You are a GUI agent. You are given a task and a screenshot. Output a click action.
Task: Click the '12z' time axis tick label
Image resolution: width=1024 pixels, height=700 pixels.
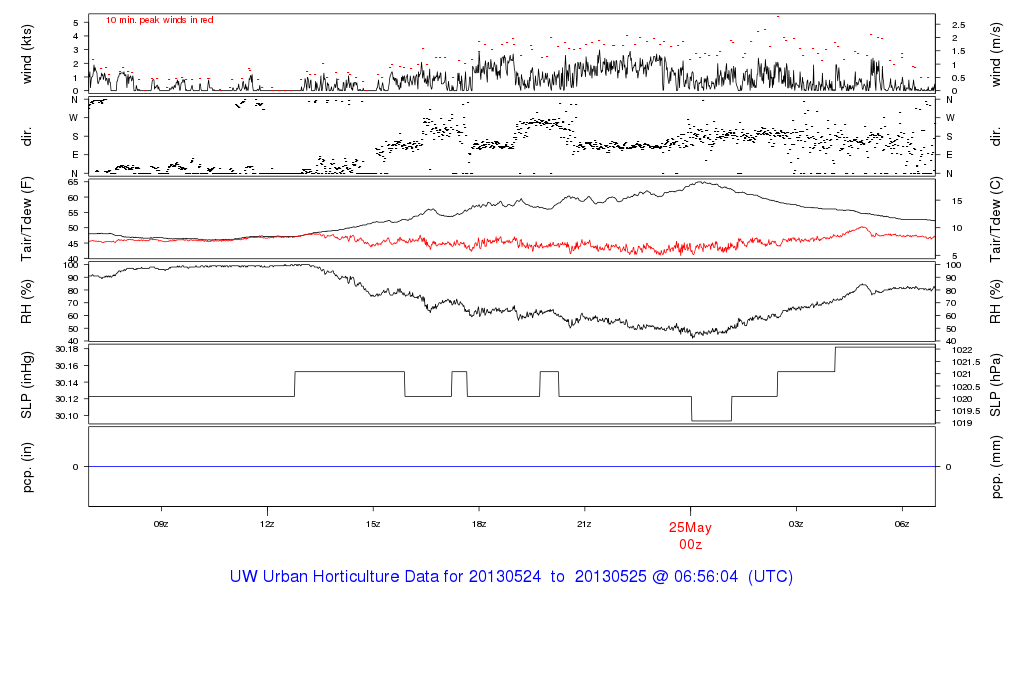[x=266, y=524]
